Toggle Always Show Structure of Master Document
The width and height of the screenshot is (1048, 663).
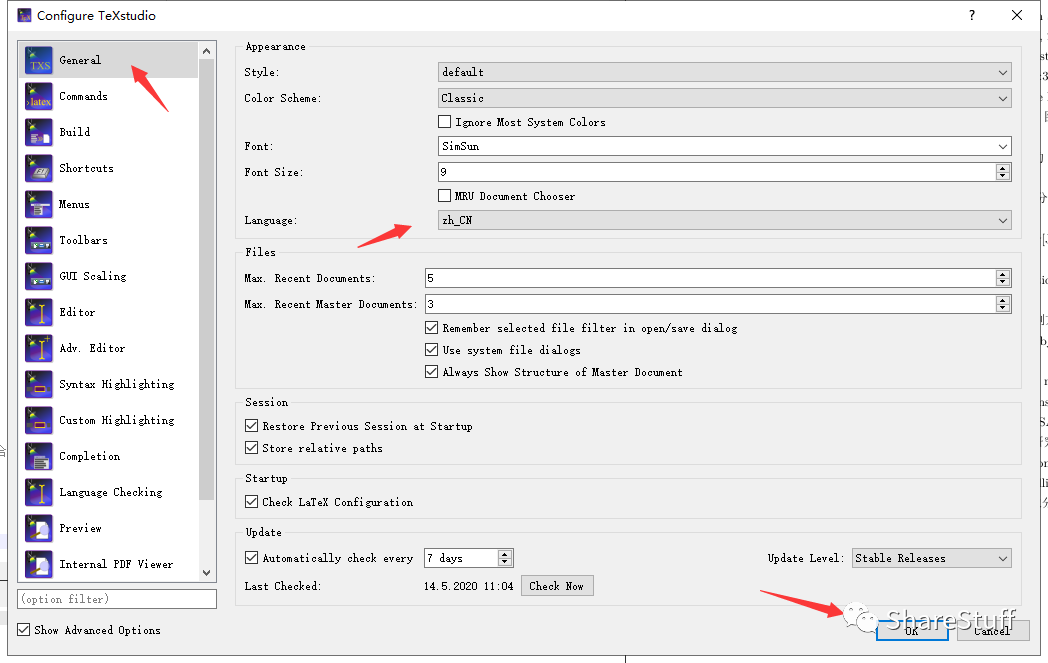(432, 372)
